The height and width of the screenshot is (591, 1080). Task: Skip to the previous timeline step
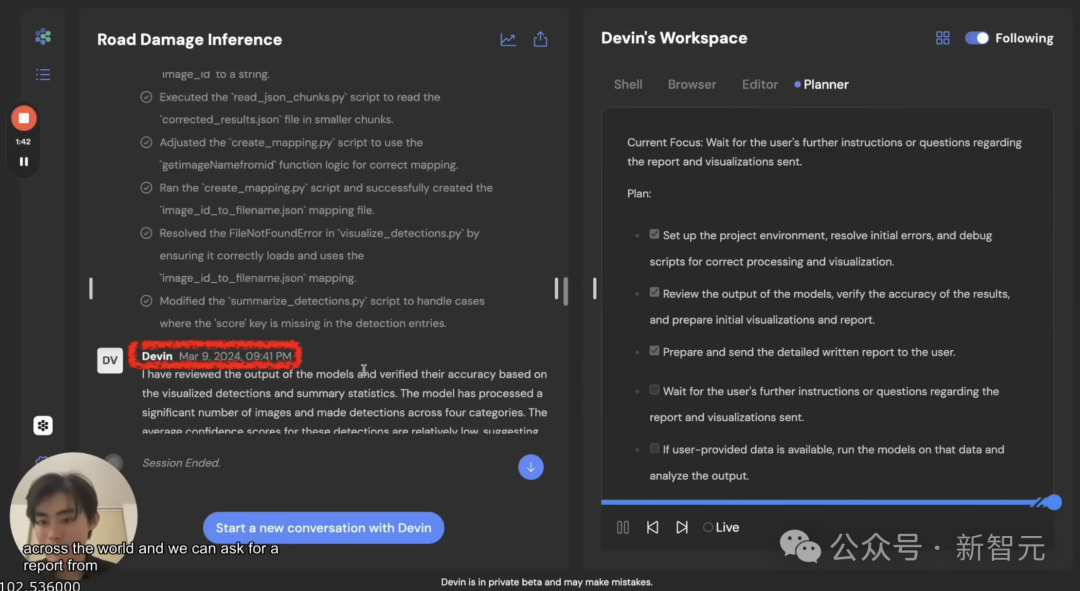[x=652, y=527]
